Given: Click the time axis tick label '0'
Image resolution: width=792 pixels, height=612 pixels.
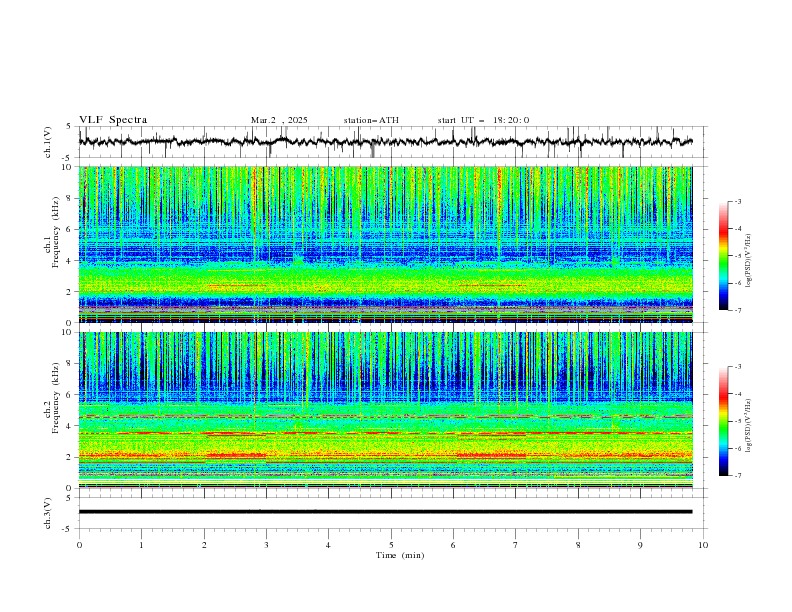Looking at the screenshot, I should click(79, 545).
